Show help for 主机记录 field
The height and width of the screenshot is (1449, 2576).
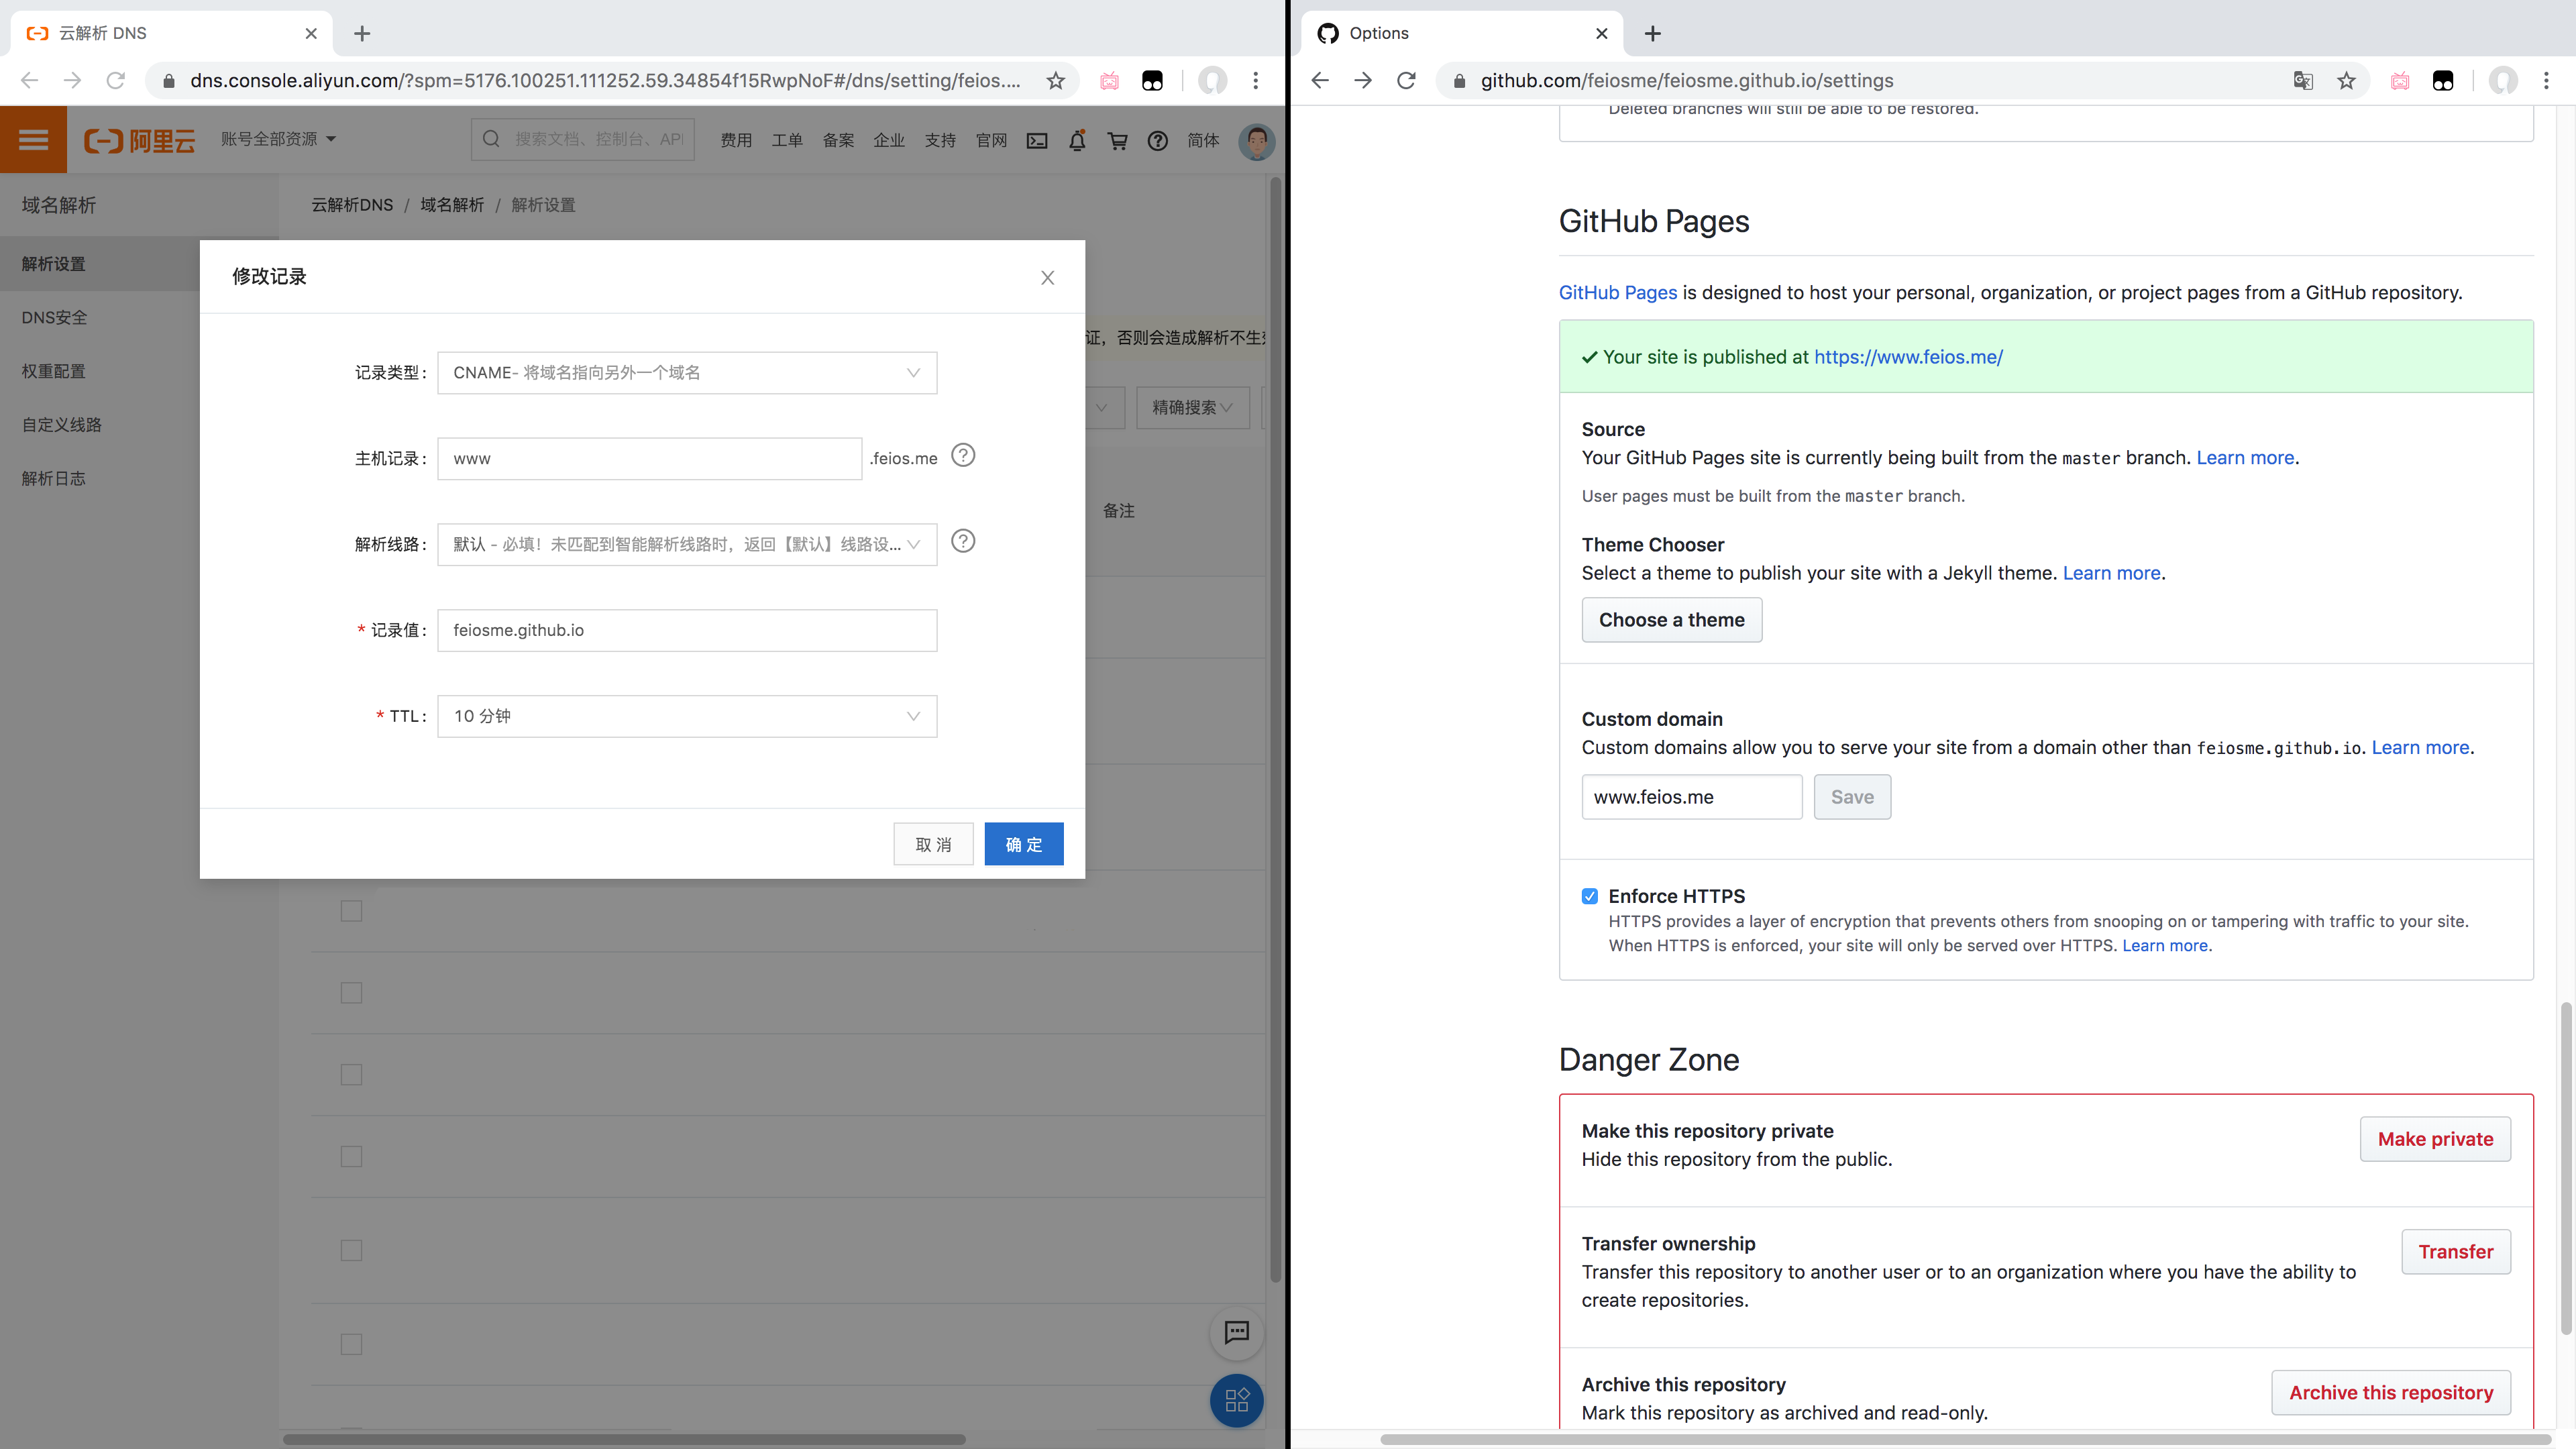point(962,456)
